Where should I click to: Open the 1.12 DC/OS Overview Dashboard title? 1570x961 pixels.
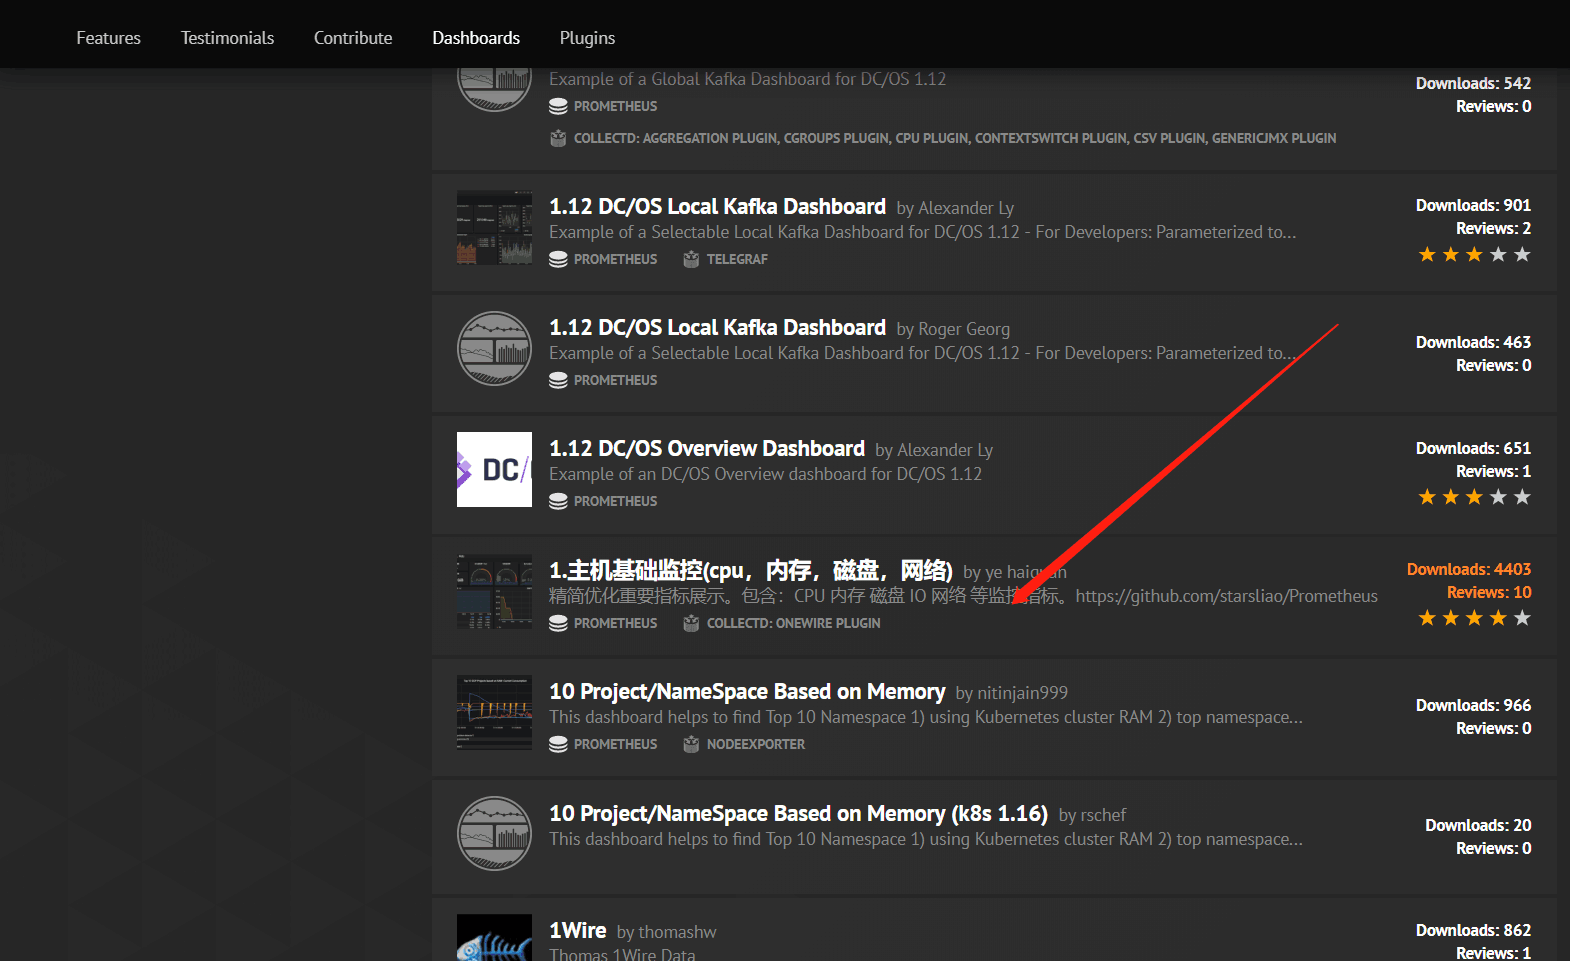coord(707,448)
